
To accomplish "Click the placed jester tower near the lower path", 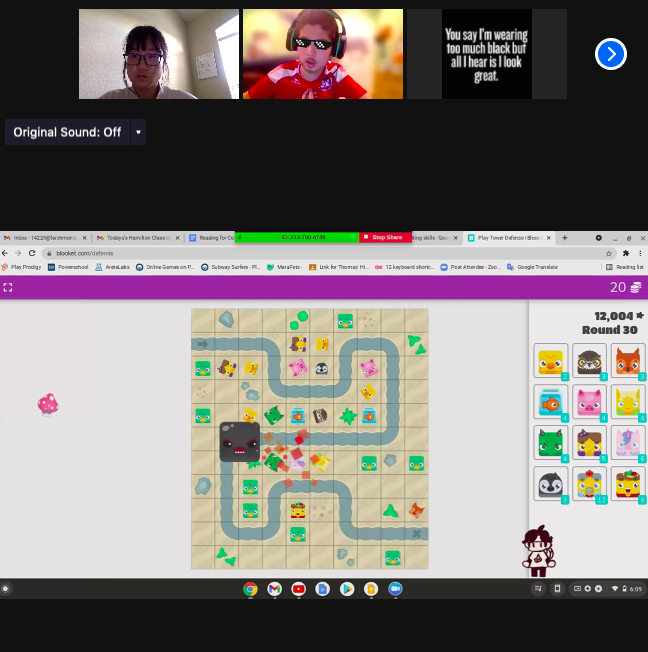I will tap(298, 510).
